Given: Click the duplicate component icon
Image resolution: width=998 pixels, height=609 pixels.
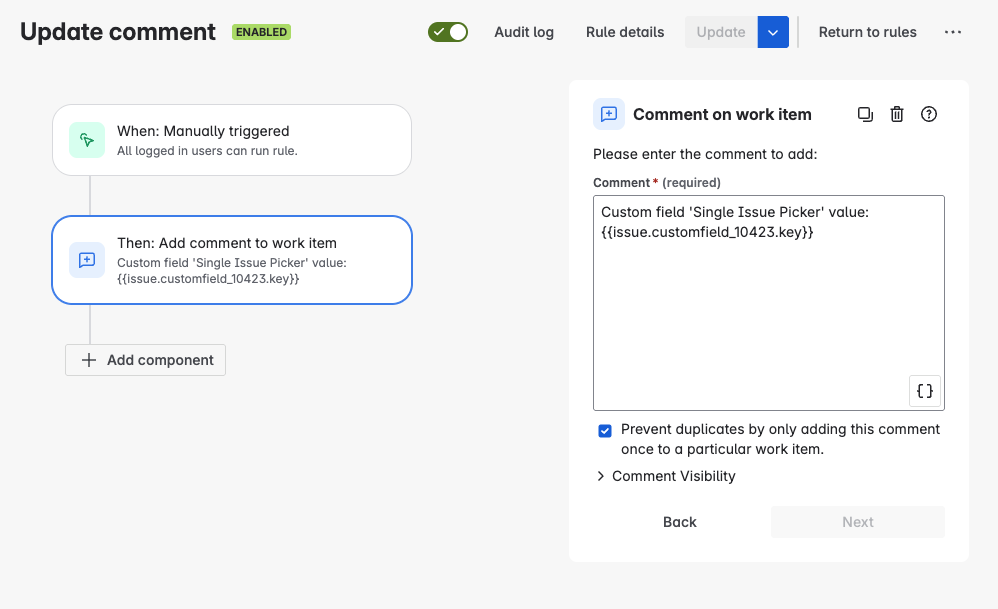Looking at the screenshot, I should (x=865, y=114).
